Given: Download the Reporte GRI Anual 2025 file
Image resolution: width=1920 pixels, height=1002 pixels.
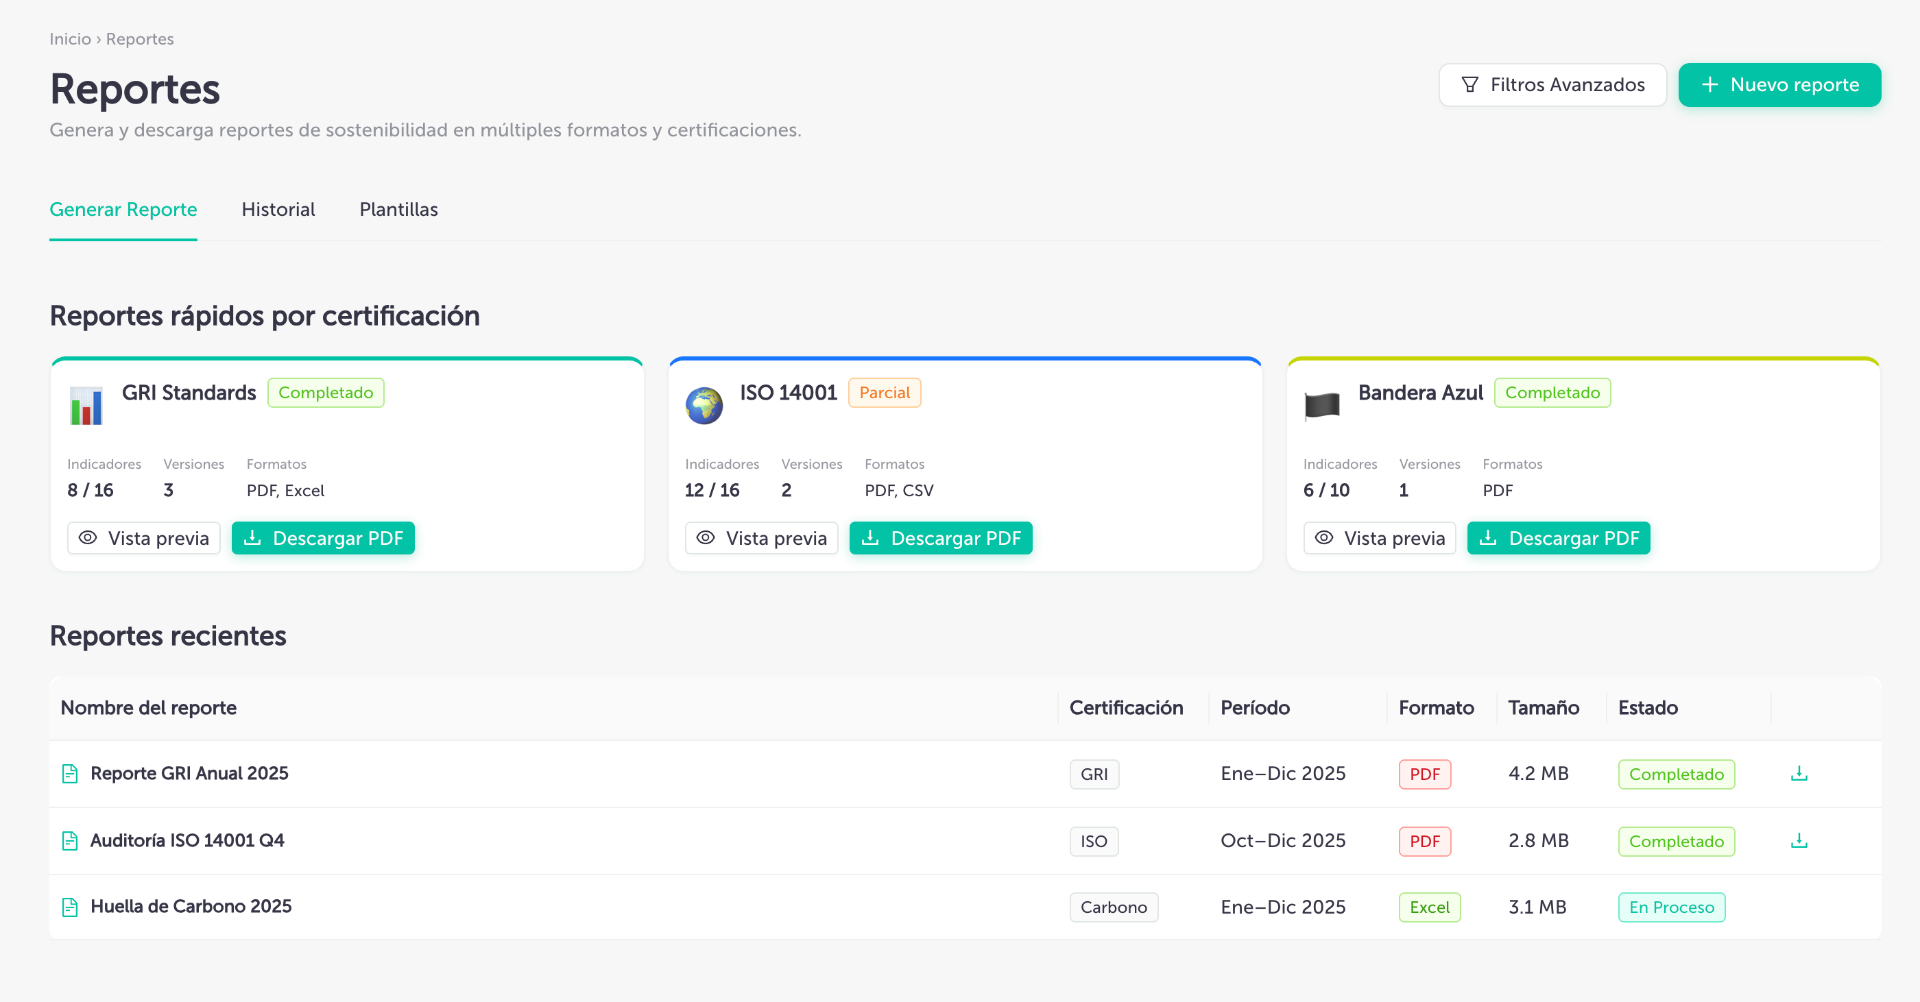Looking at the screenshot, I should pyautogui.click(x=1799, y=774).
